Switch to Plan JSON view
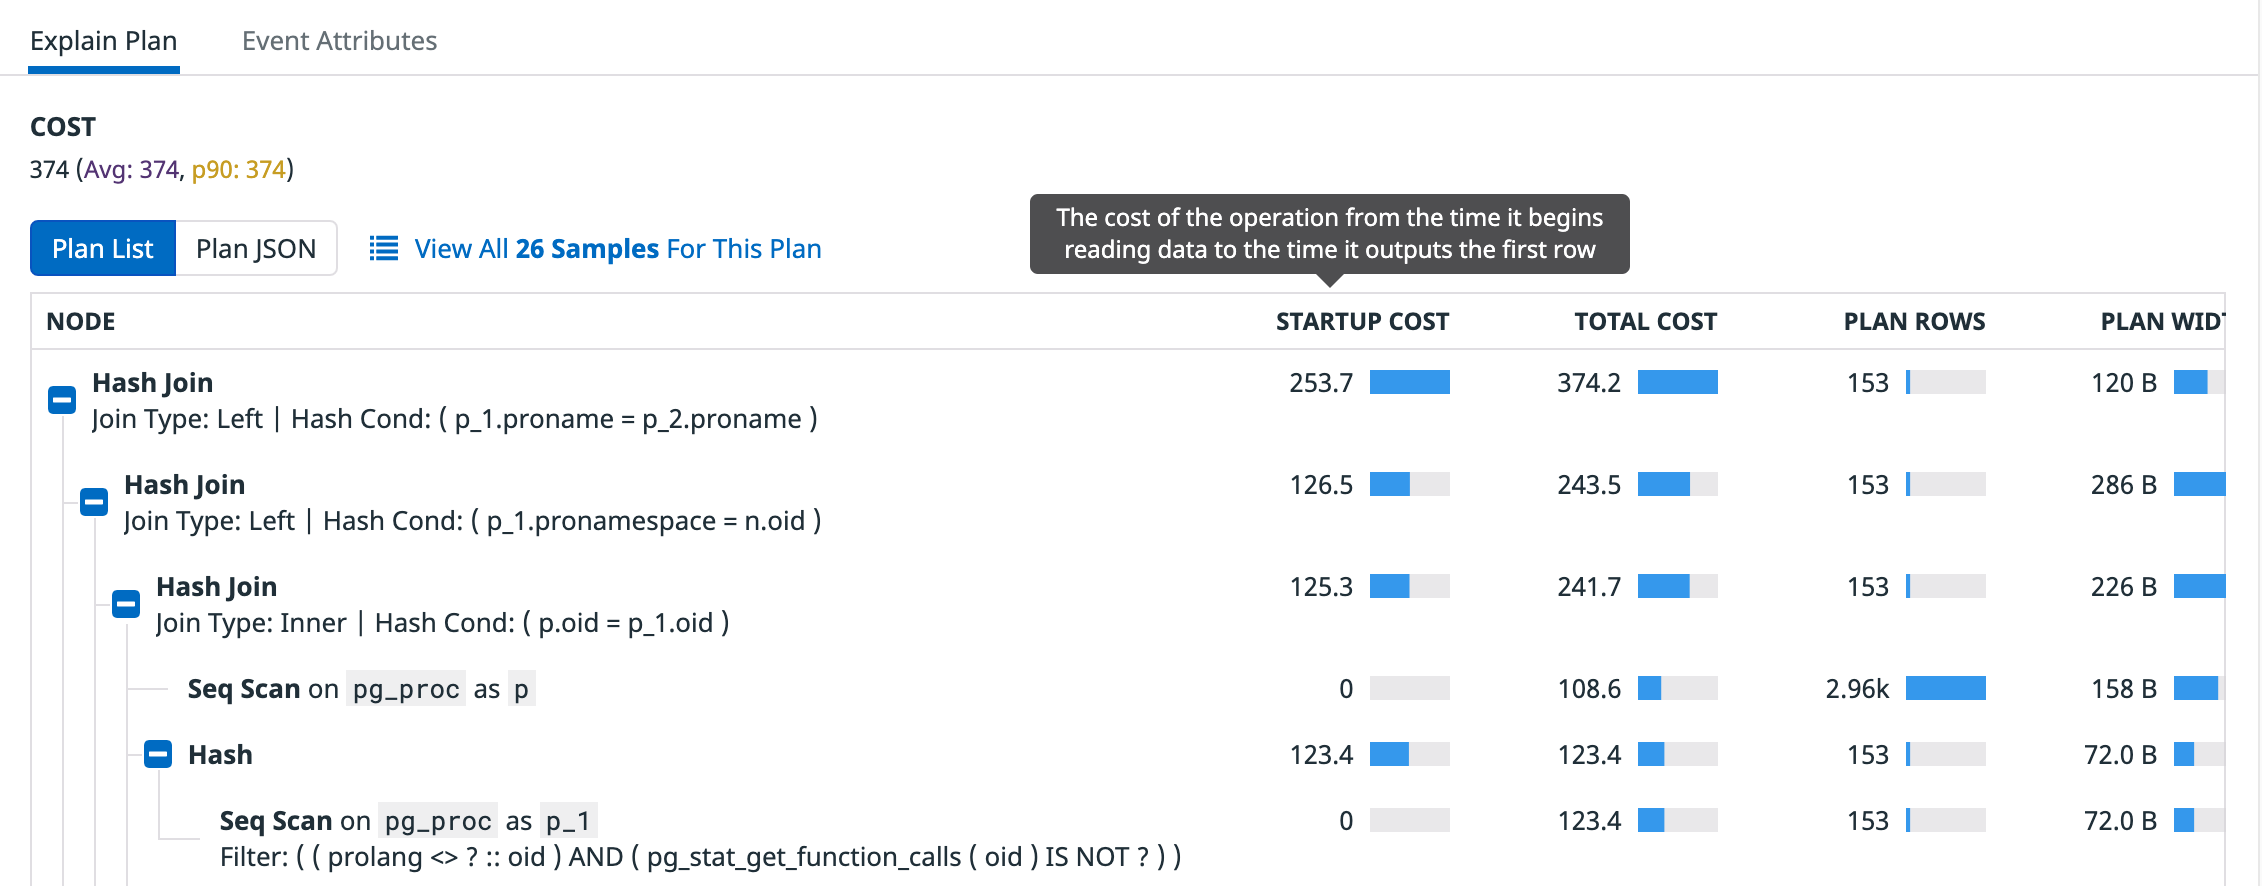Screen dimensions: 2262x886 (256, 248)
